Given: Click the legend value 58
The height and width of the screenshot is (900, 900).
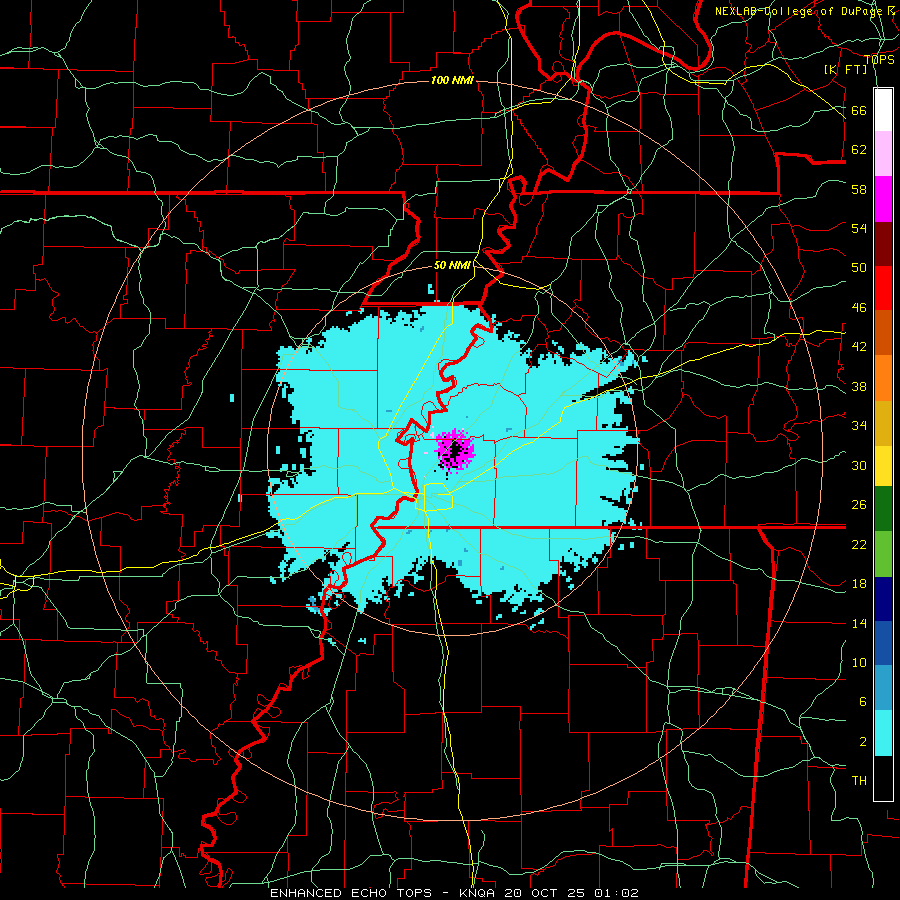Looking at the screenshot, I should coord(859,189).
